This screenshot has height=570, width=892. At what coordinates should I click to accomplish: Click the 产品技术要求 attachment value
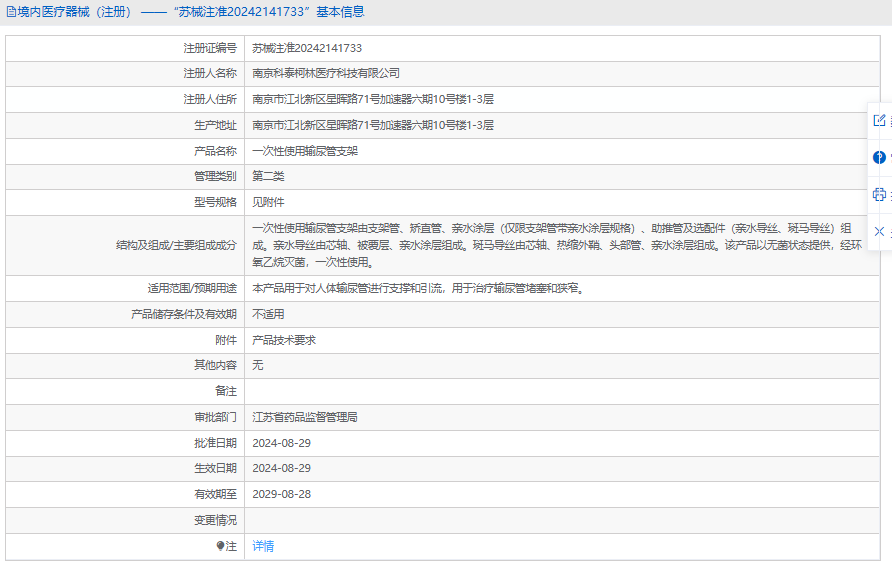[284, 340]
